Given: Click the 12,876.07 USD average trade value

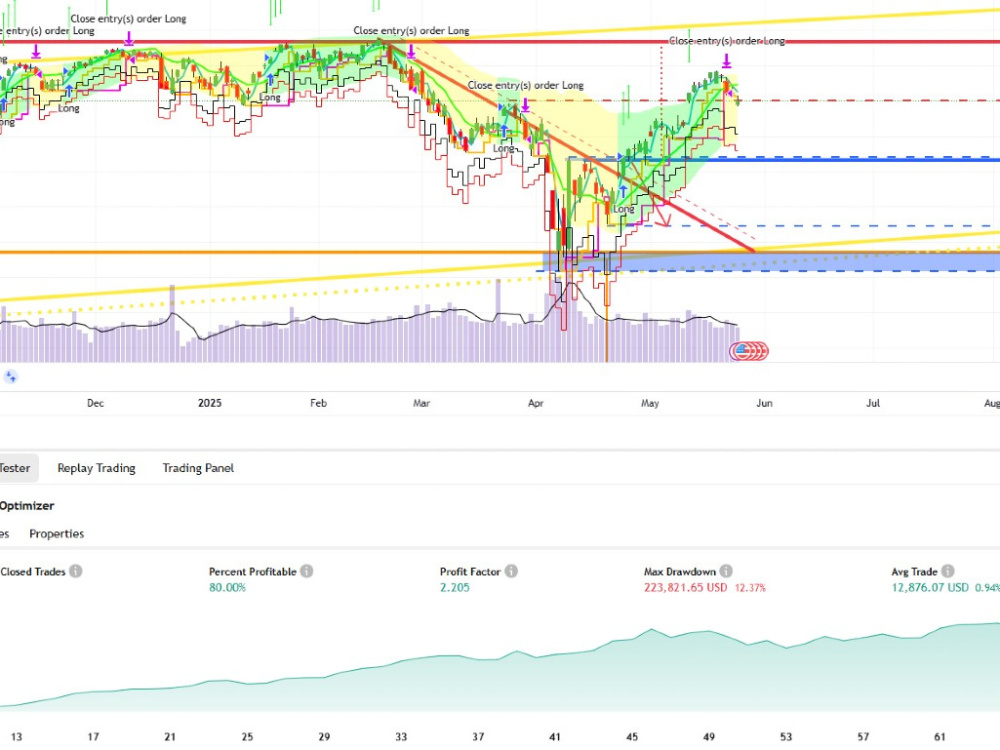Looking at the screenshot, I should (930, 587).
